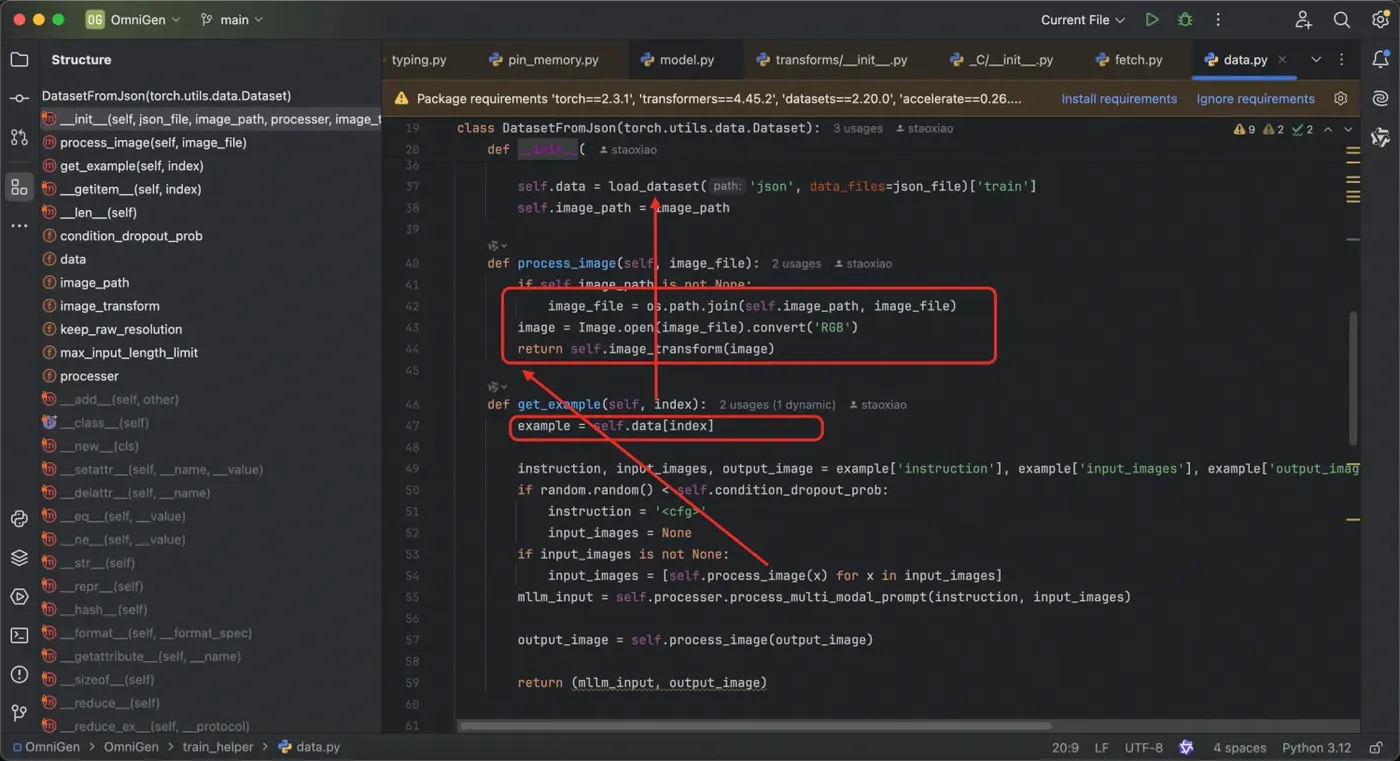Select condition_dropout_prob field in Structure
The height and width of the screenshot is (761, 1400).
pyautogui.click(x=131, y=236)
